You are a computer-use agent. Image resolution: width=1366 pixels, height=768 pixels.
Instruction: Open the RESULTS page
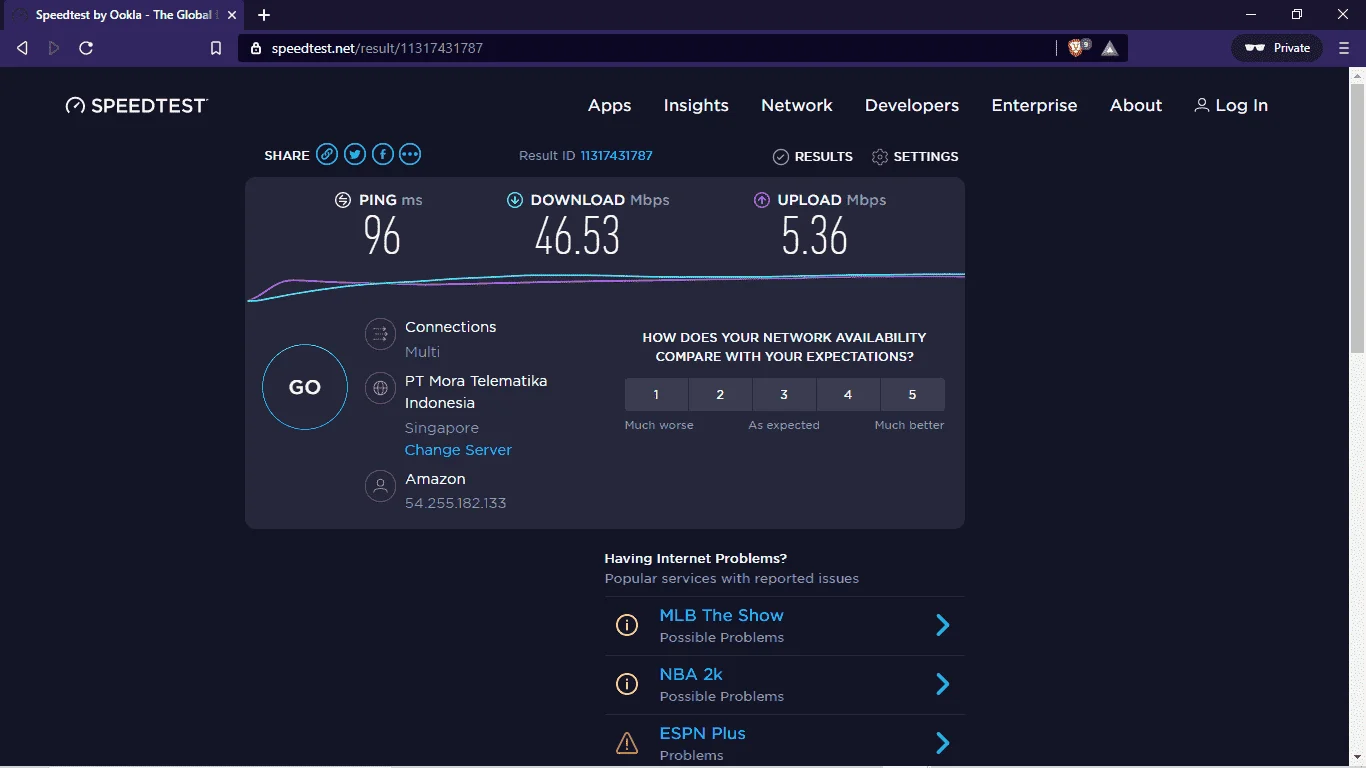pos(813,157)
